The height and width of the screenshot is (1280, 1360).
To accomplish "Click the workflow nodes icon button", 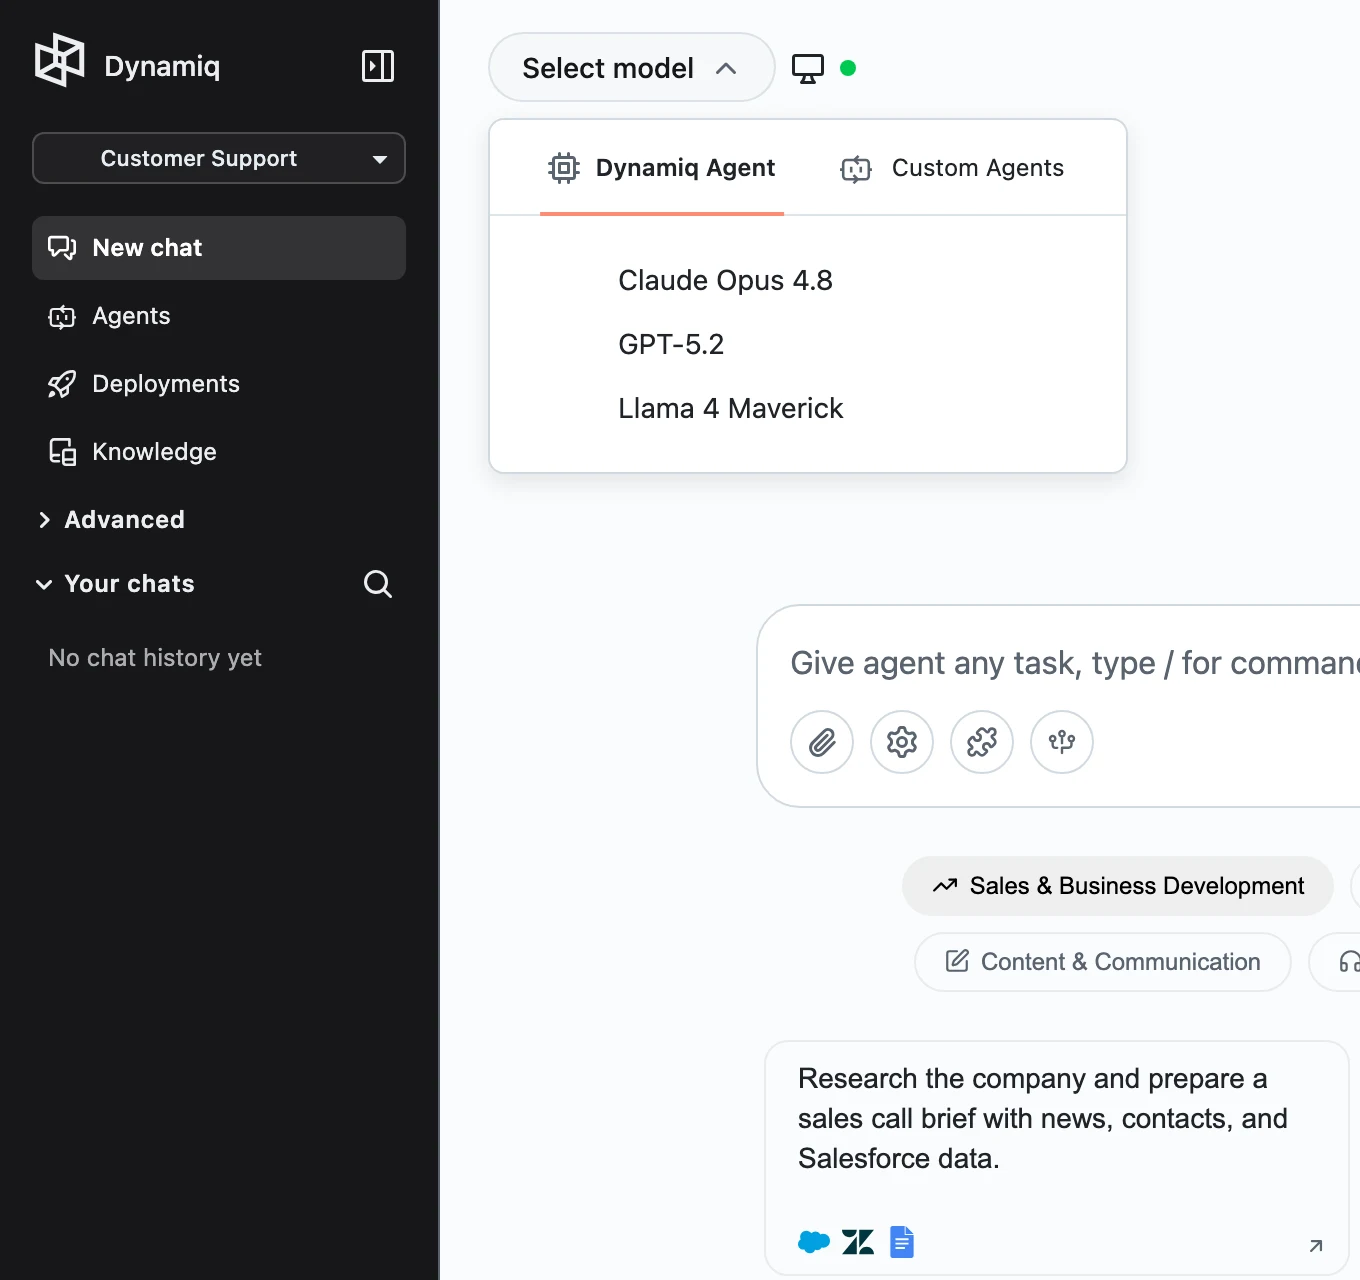I will (x=1062, y=742).
